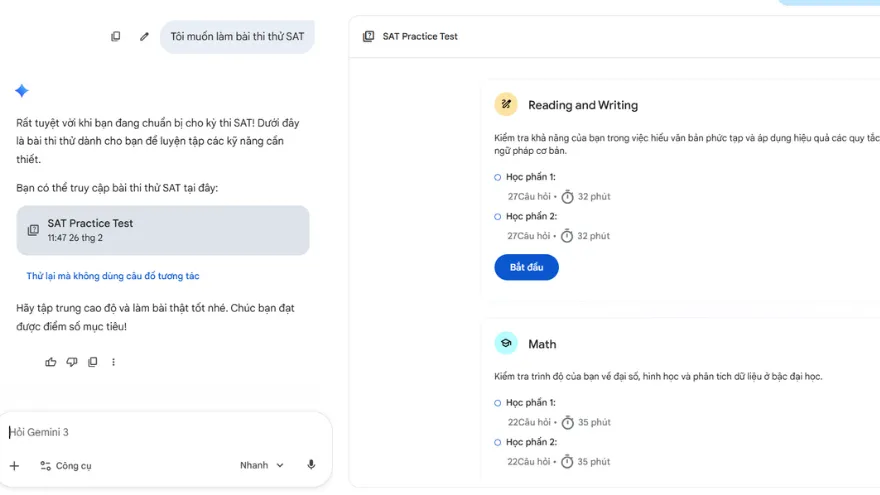Viewport: 880px width, 495px height.
Task: Open the three-dot more options menu
Action: [x=113, y=362]
